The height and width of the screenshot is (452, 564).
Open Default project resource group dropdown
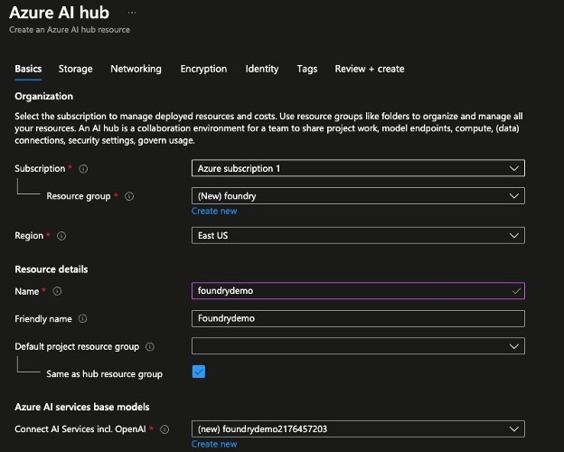(358, 346)
